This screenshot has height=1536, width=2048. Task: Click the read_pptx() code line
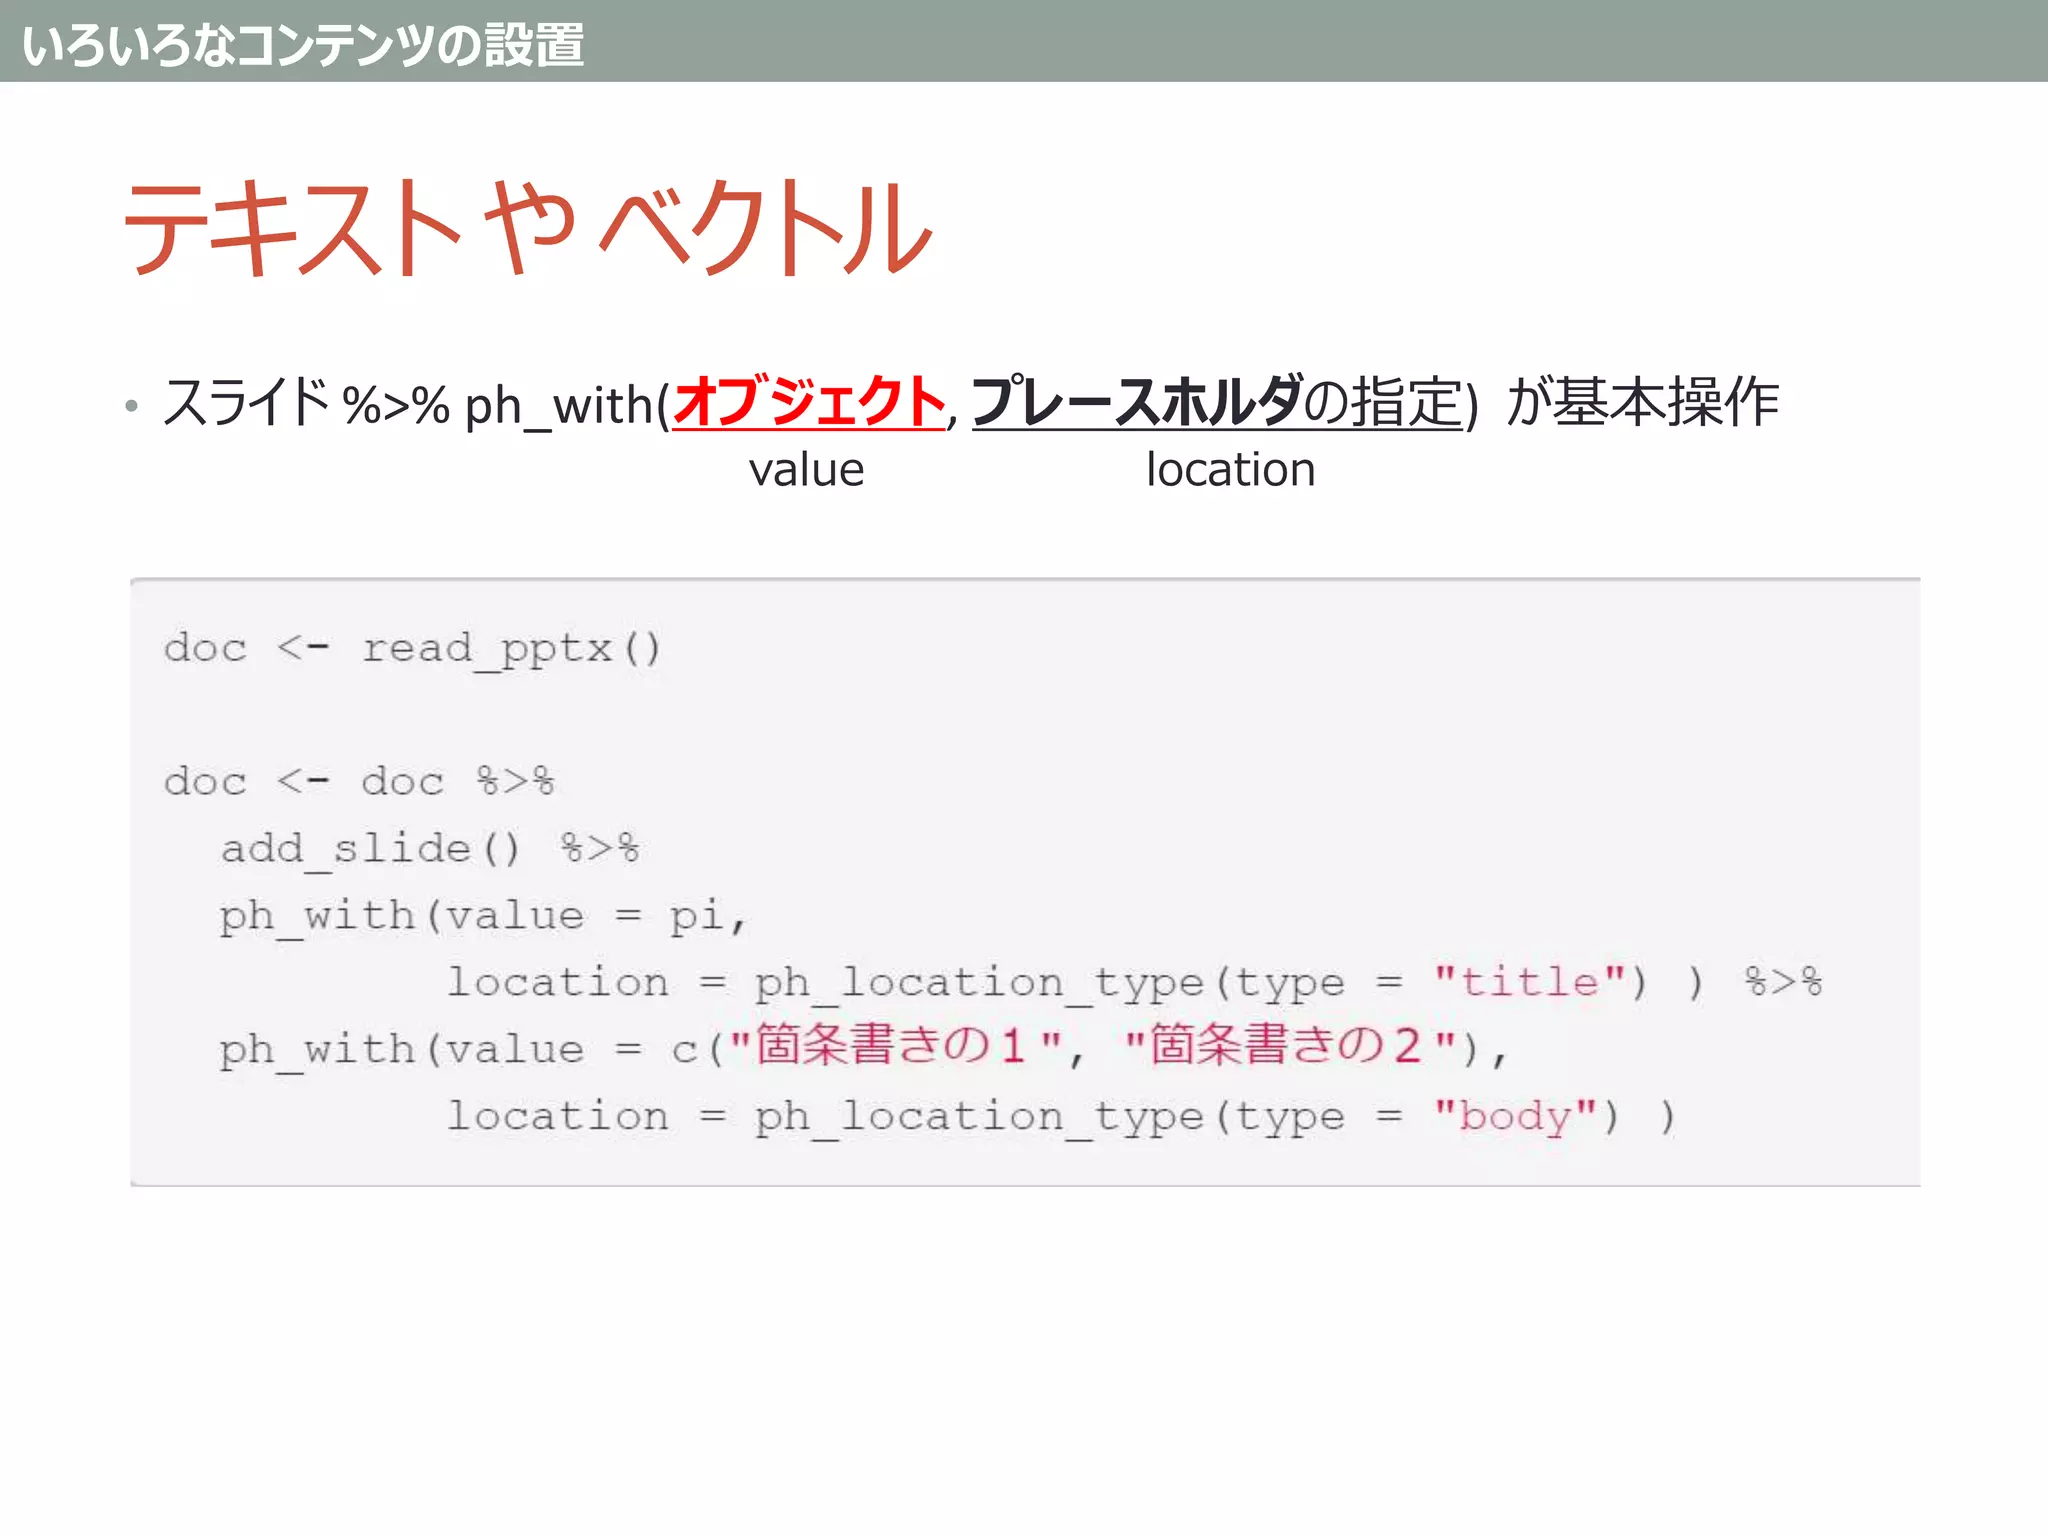coord(412,648)
